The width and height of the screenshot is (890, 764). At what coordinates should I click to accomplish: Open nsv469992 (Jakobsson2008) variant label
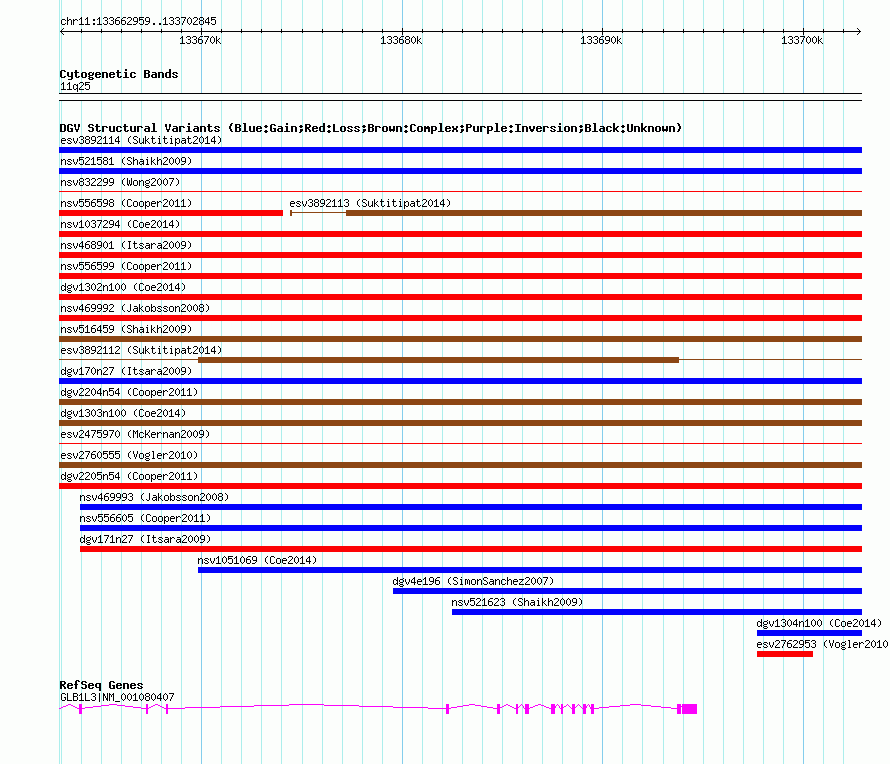(x=135, y=308)
